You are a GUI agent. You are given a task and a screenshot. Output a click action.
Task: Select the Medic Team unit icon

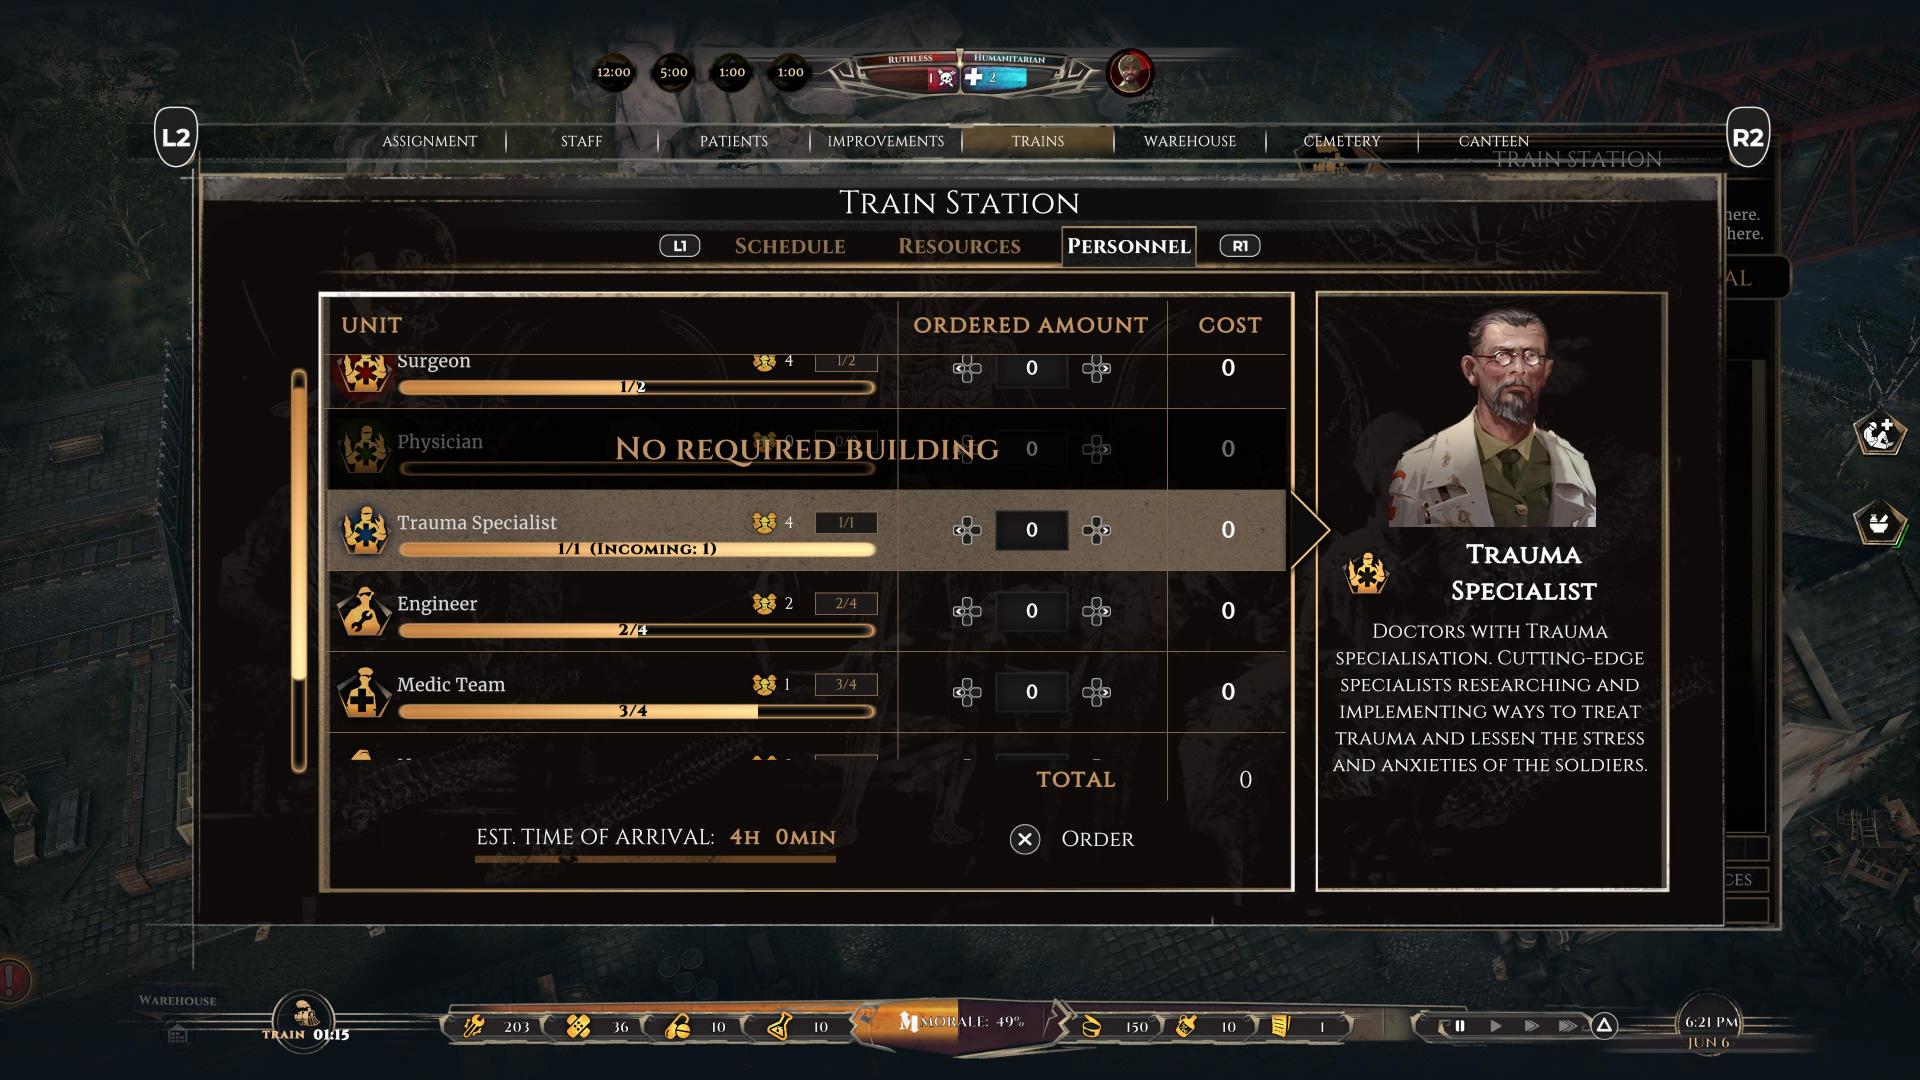(364, 692)
